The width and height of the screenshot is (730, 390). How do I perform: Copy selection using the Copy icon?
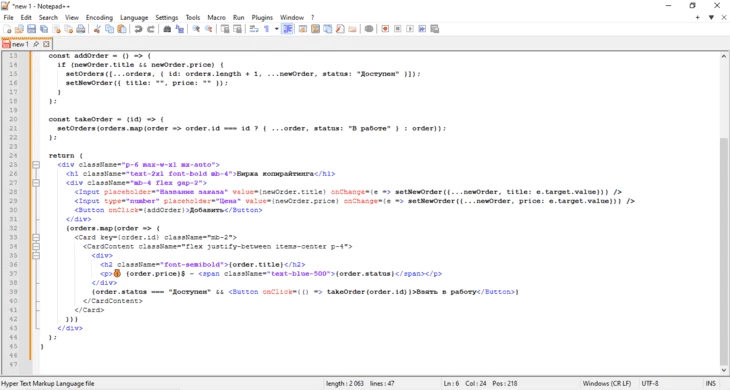pyautogui.click(x=109, y=29)
